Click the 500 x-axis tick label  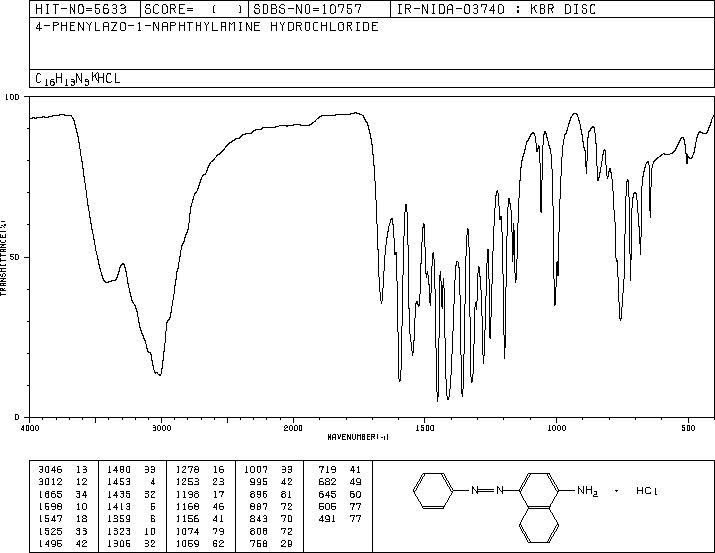point(688,428)
